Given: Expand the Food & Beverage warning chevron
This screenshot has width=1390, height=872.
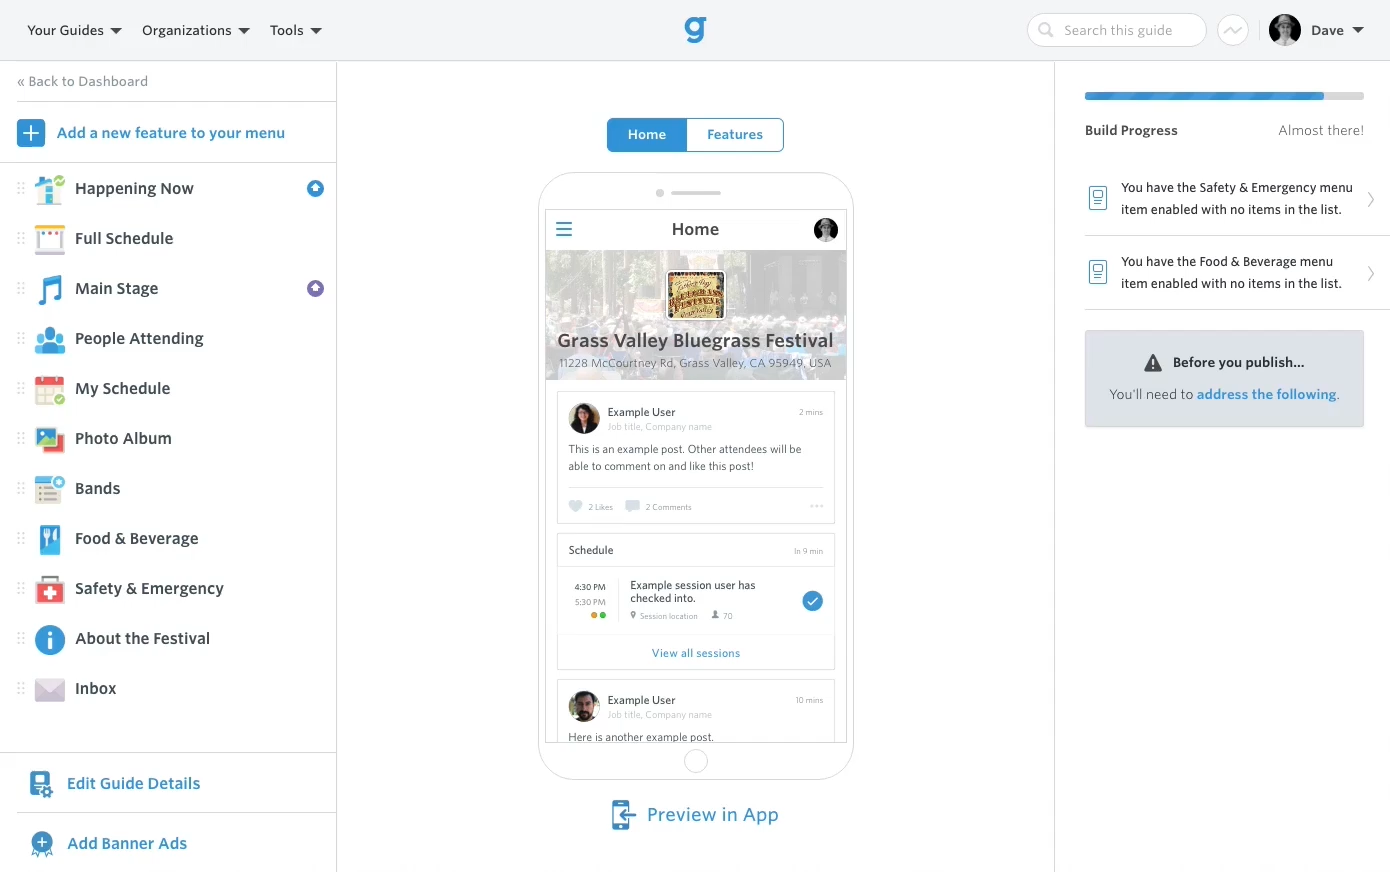Looking at the screenshot, I should pos(1370,273).
